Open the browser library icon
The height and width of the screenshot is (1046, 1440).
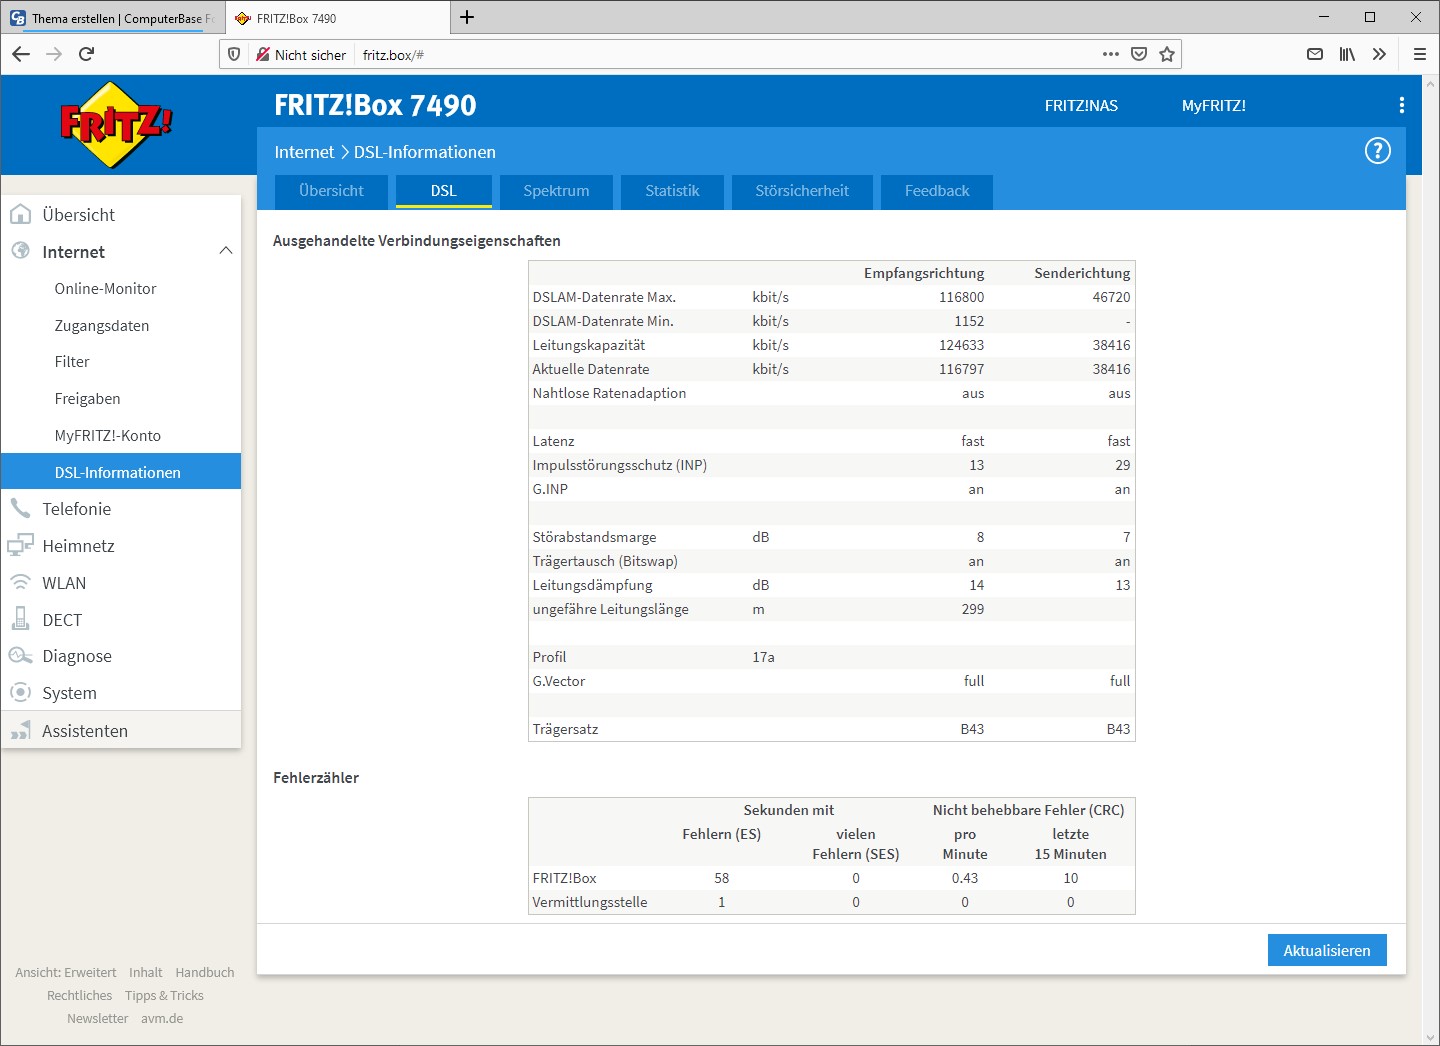[x=1347, y=54]
